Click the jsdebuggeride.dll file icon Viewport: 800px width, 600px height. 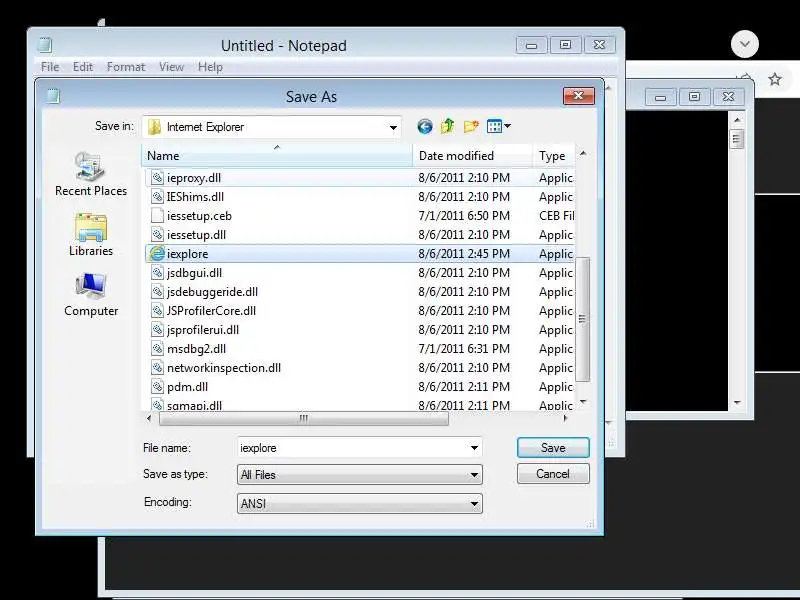(157, 291)
